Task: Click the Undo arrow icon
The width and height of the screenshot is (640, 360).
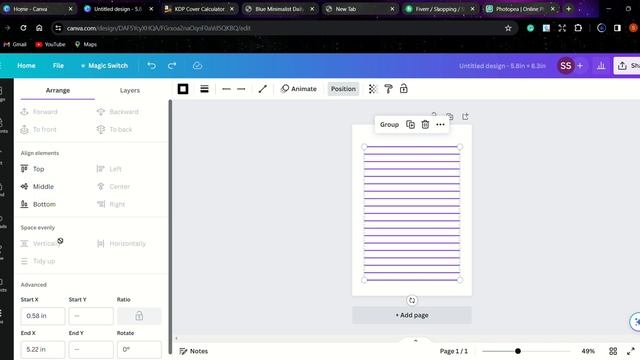Action: pos(151,66)
